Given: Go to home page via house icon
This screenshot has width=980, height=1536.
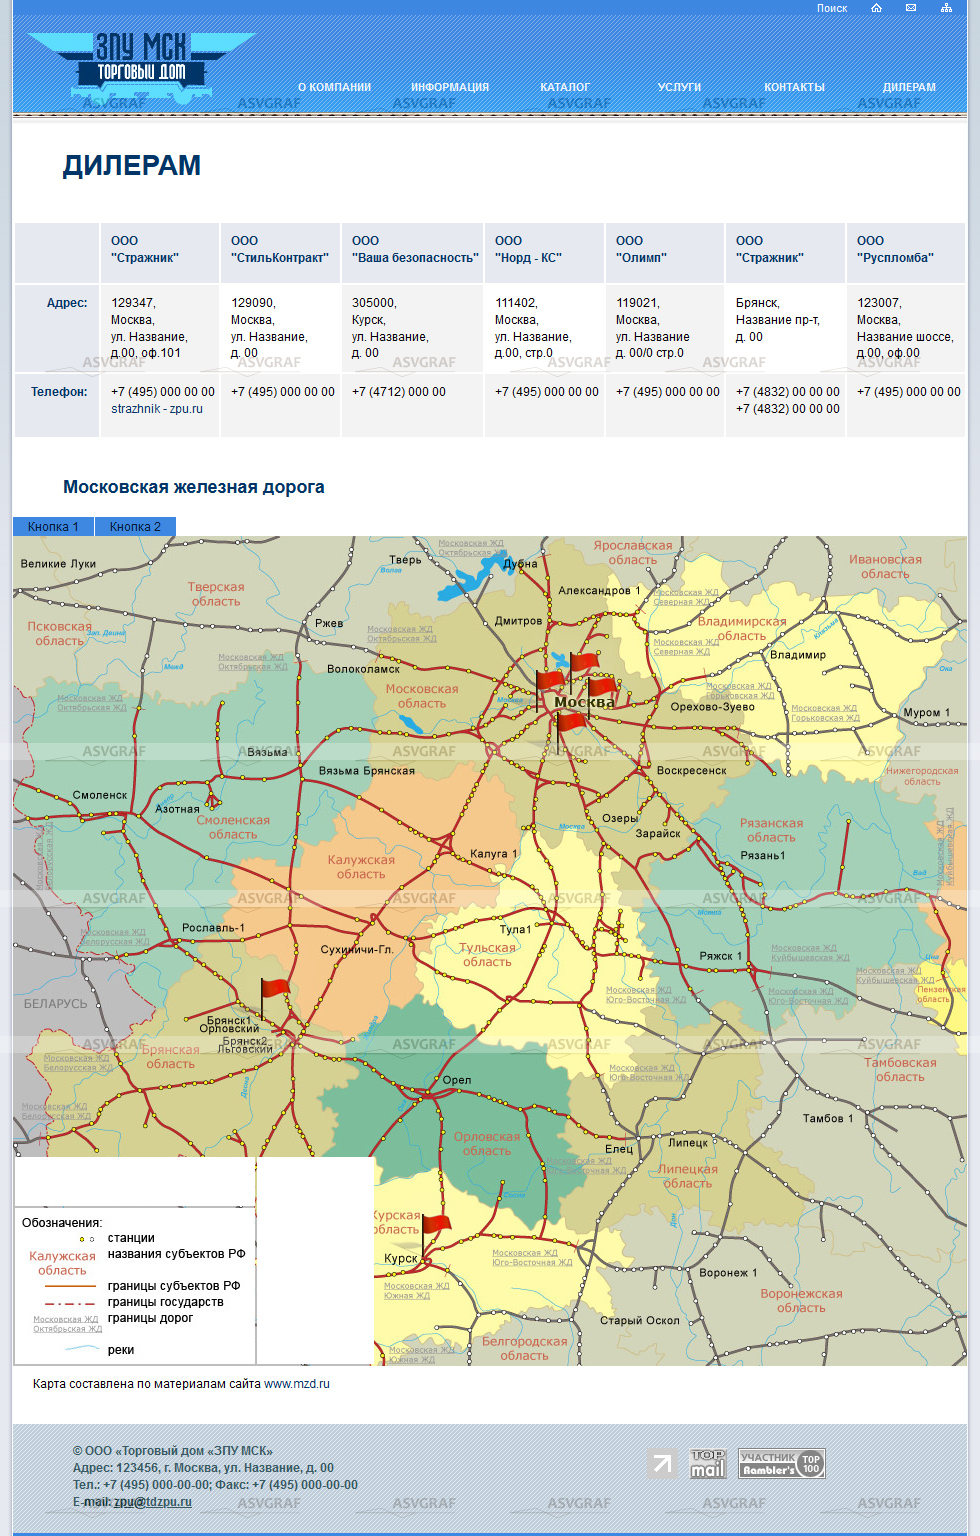Looking at the screenshot, I should (876, 8).
